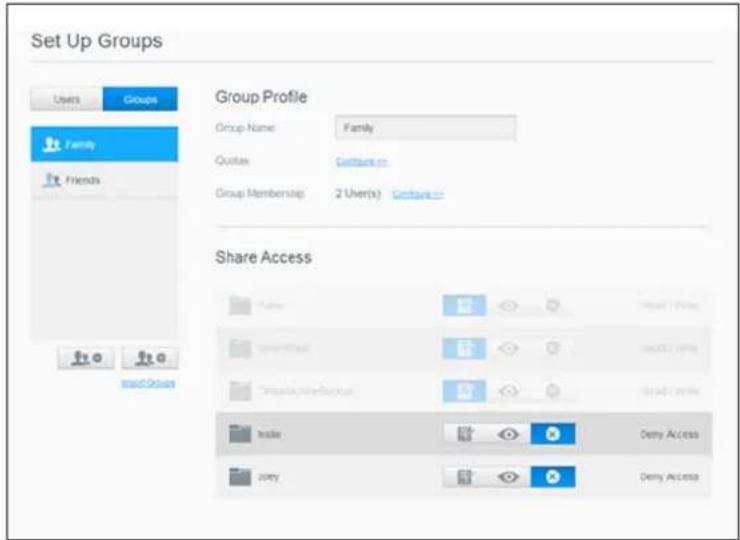Click Deny Access label on leslie row
The image size is (740, 540).
(669, 434)
